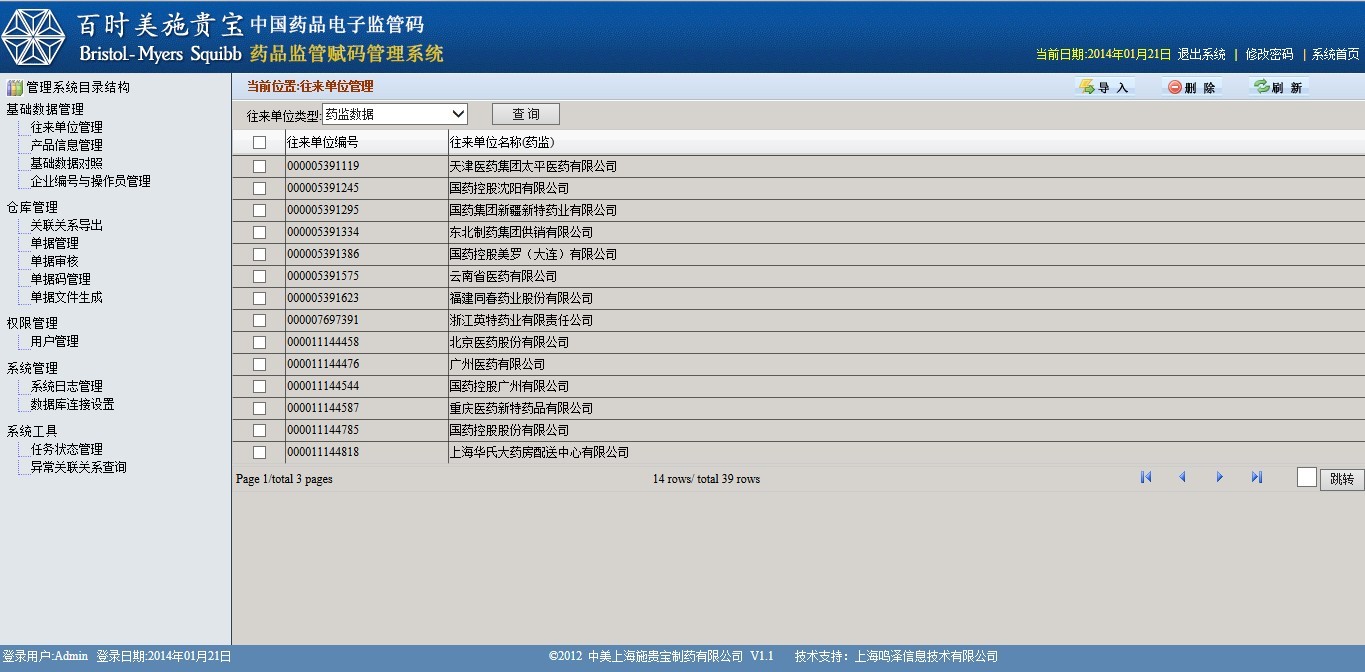Open 关联关系导出 in sidebar
Screen dimensions: 1365x672
[66, 225]
